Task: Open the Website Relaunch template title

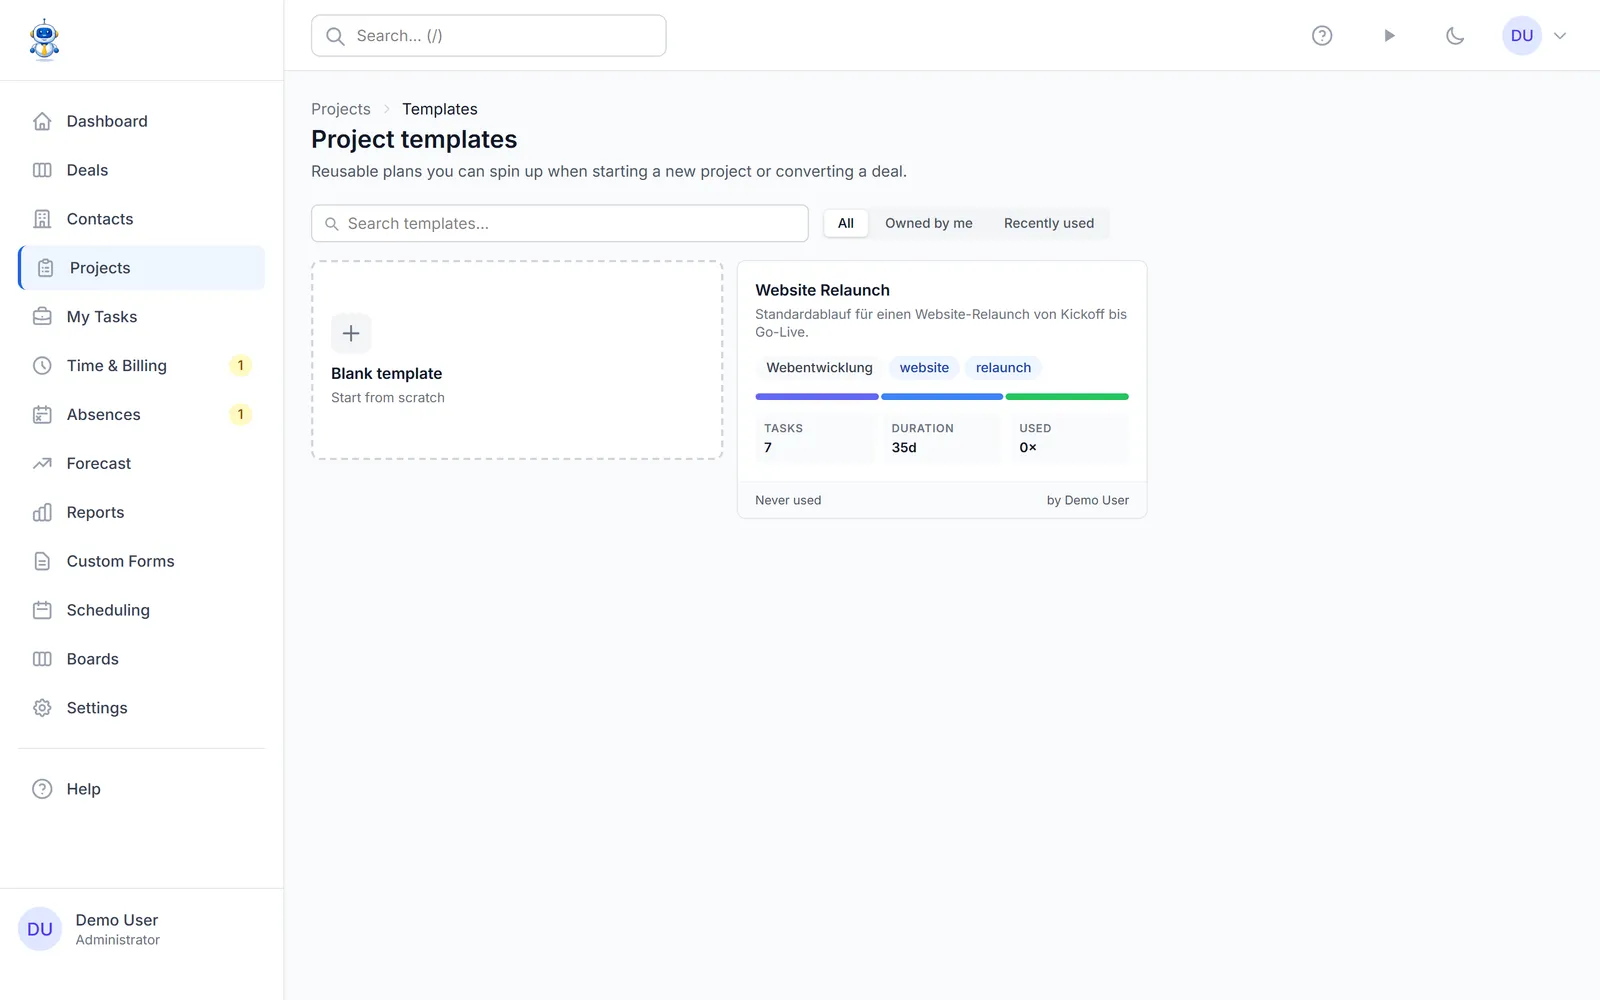Action: click(822, 290)
